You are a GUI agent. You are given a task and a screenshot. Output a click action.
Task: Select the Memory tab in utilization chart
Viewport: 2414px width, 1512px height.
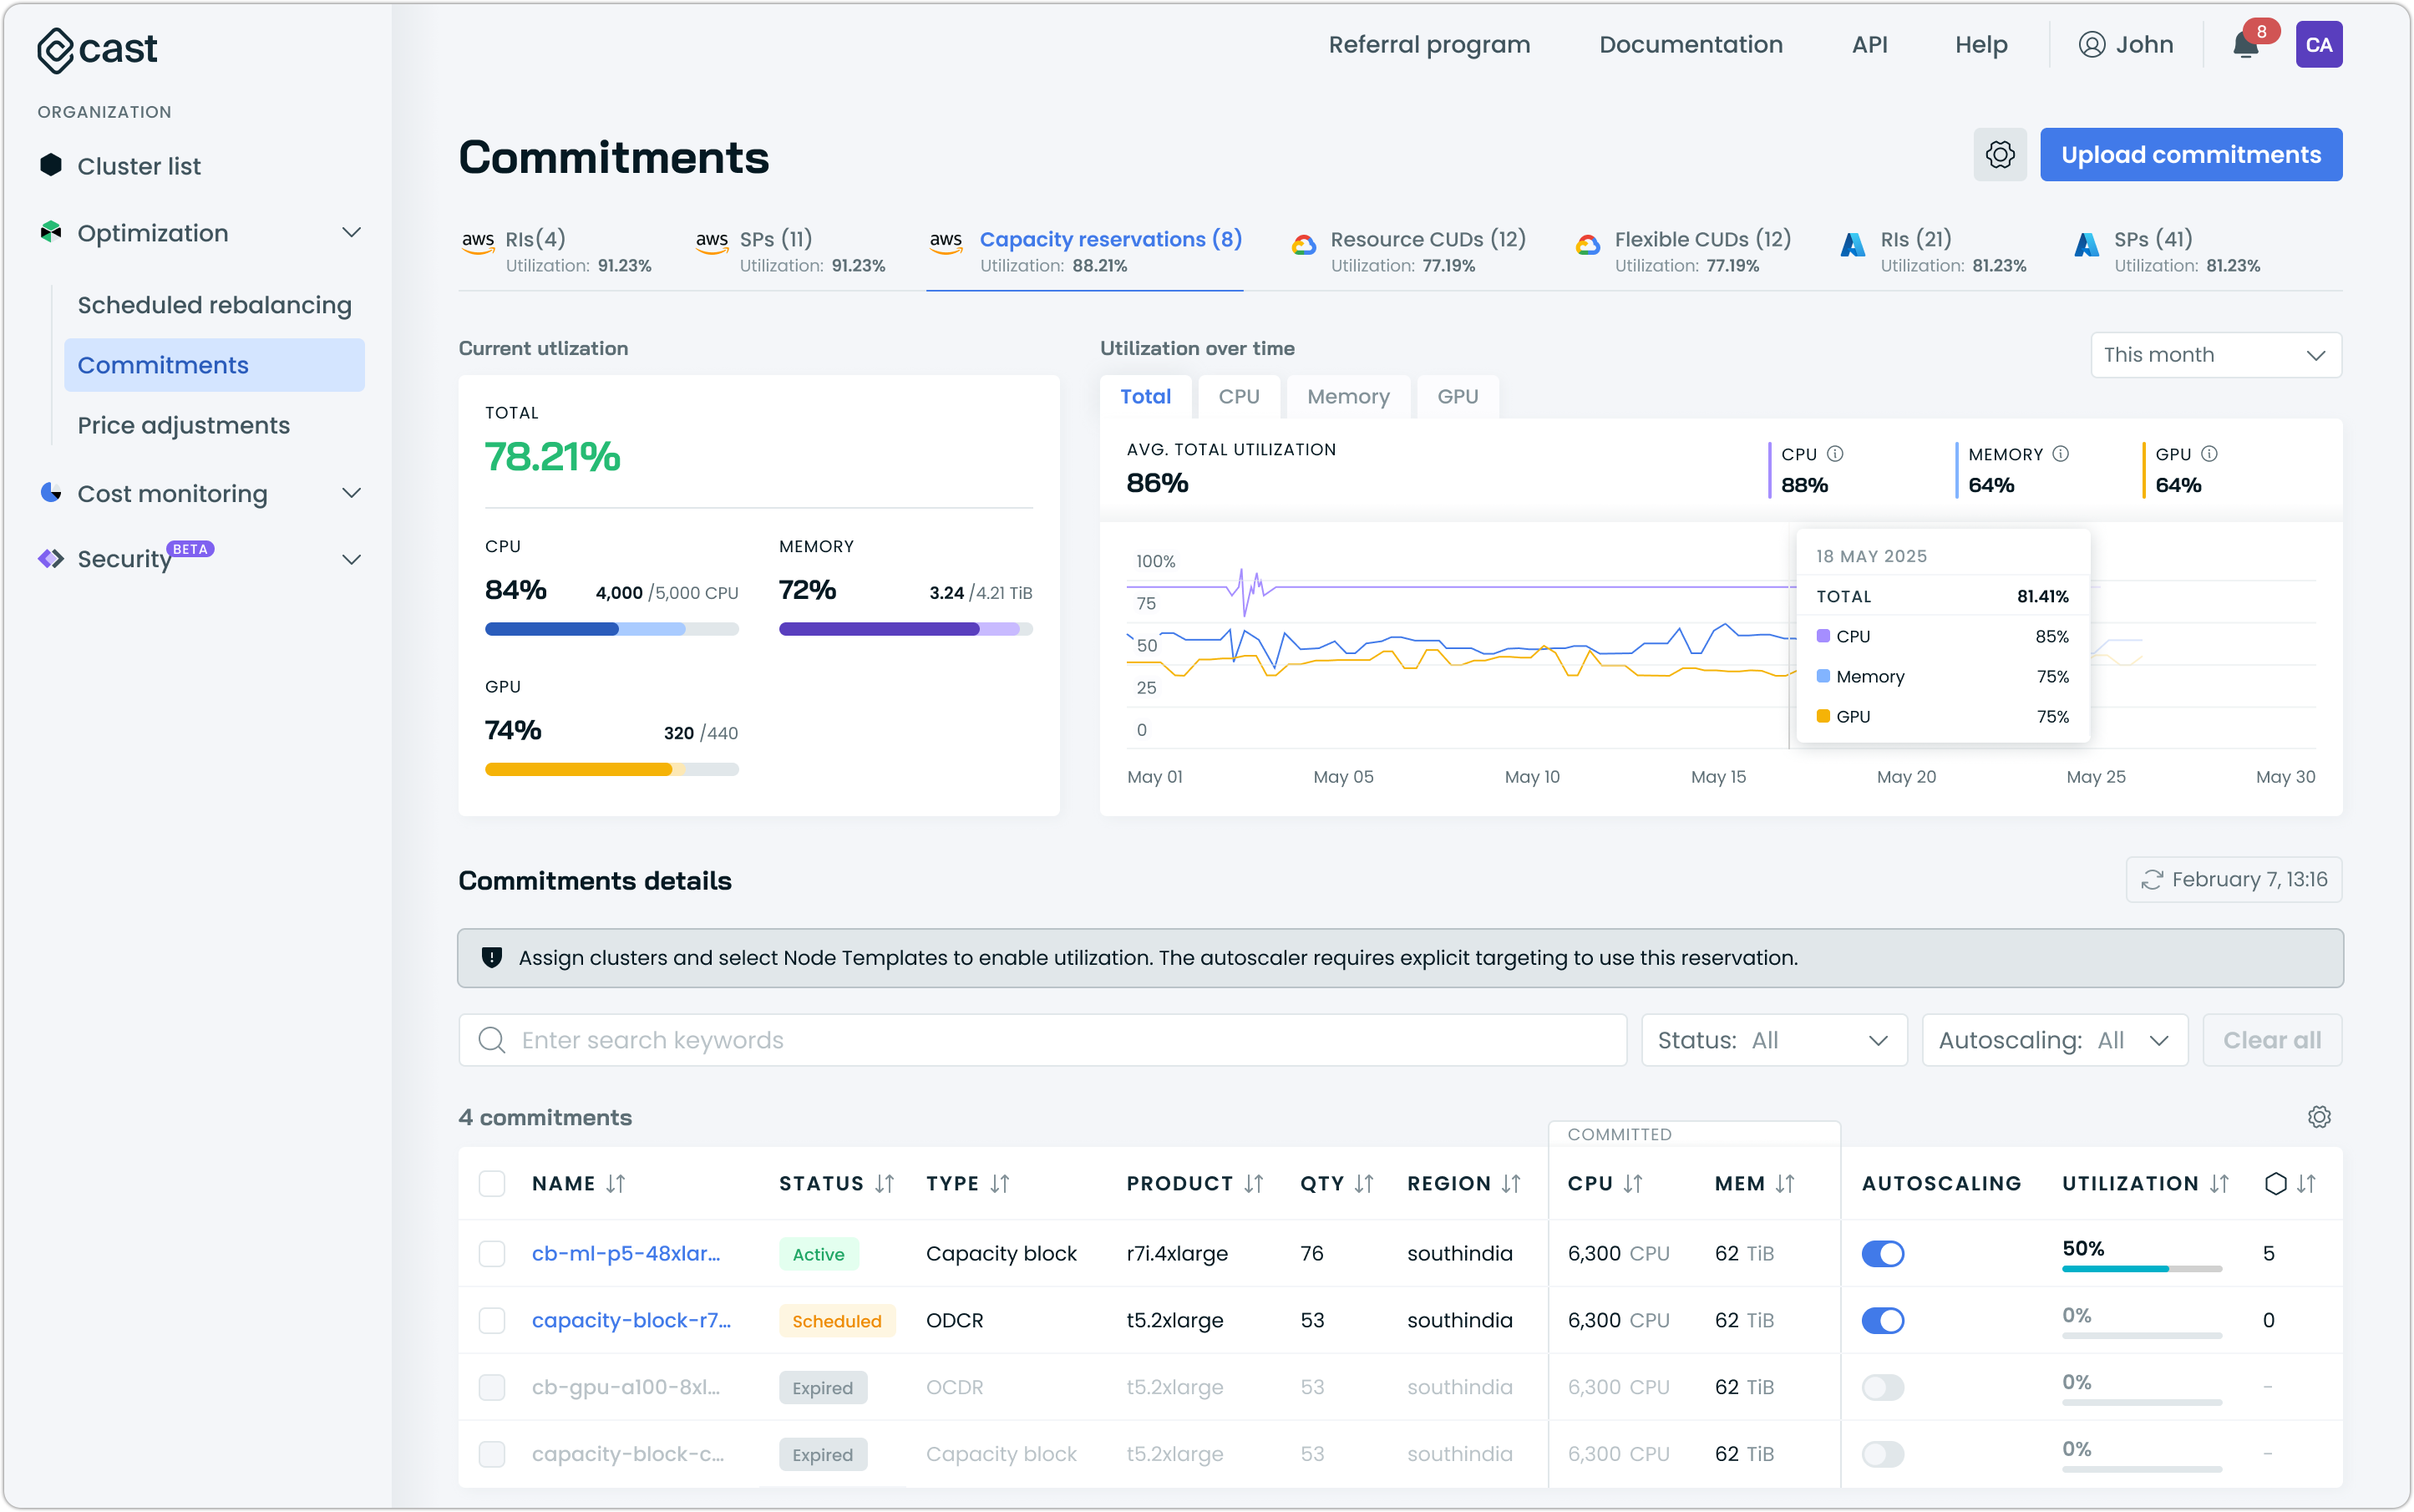(x=1347, y=397)
